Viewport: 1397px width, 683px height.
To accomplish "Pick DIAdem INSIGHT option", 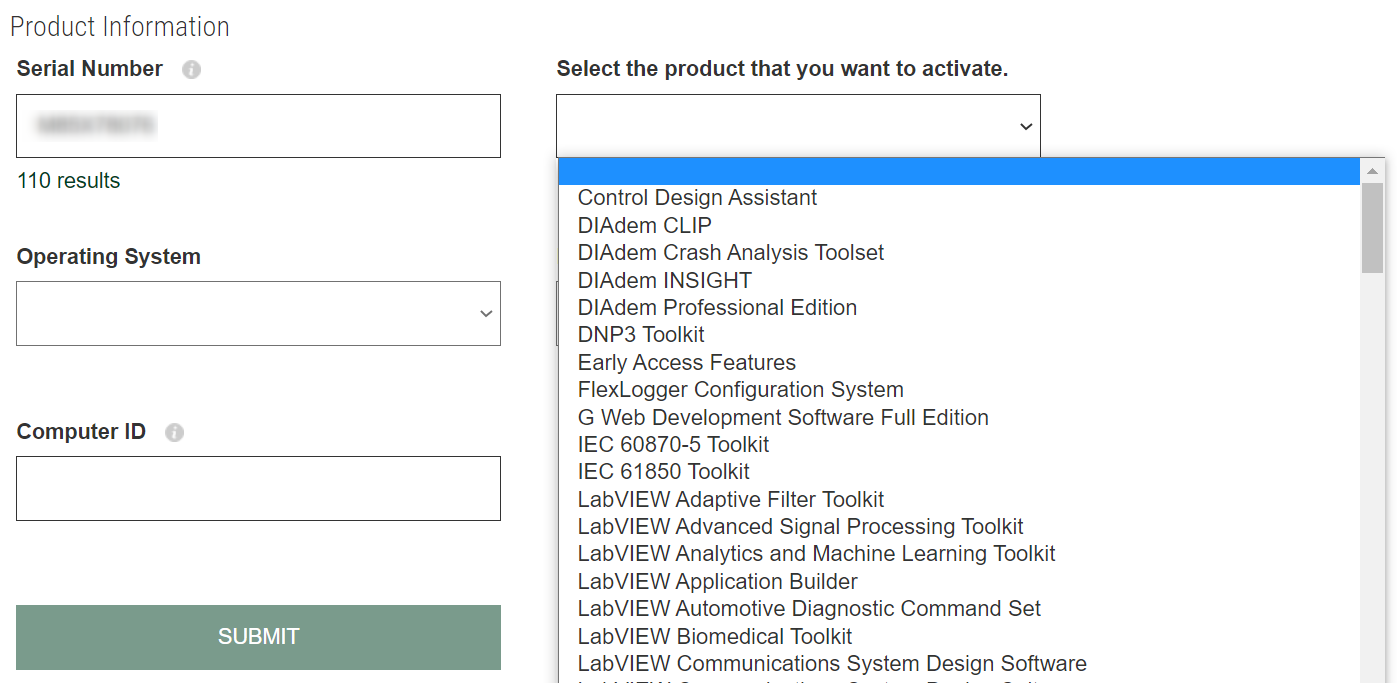I will pos(959,281).
